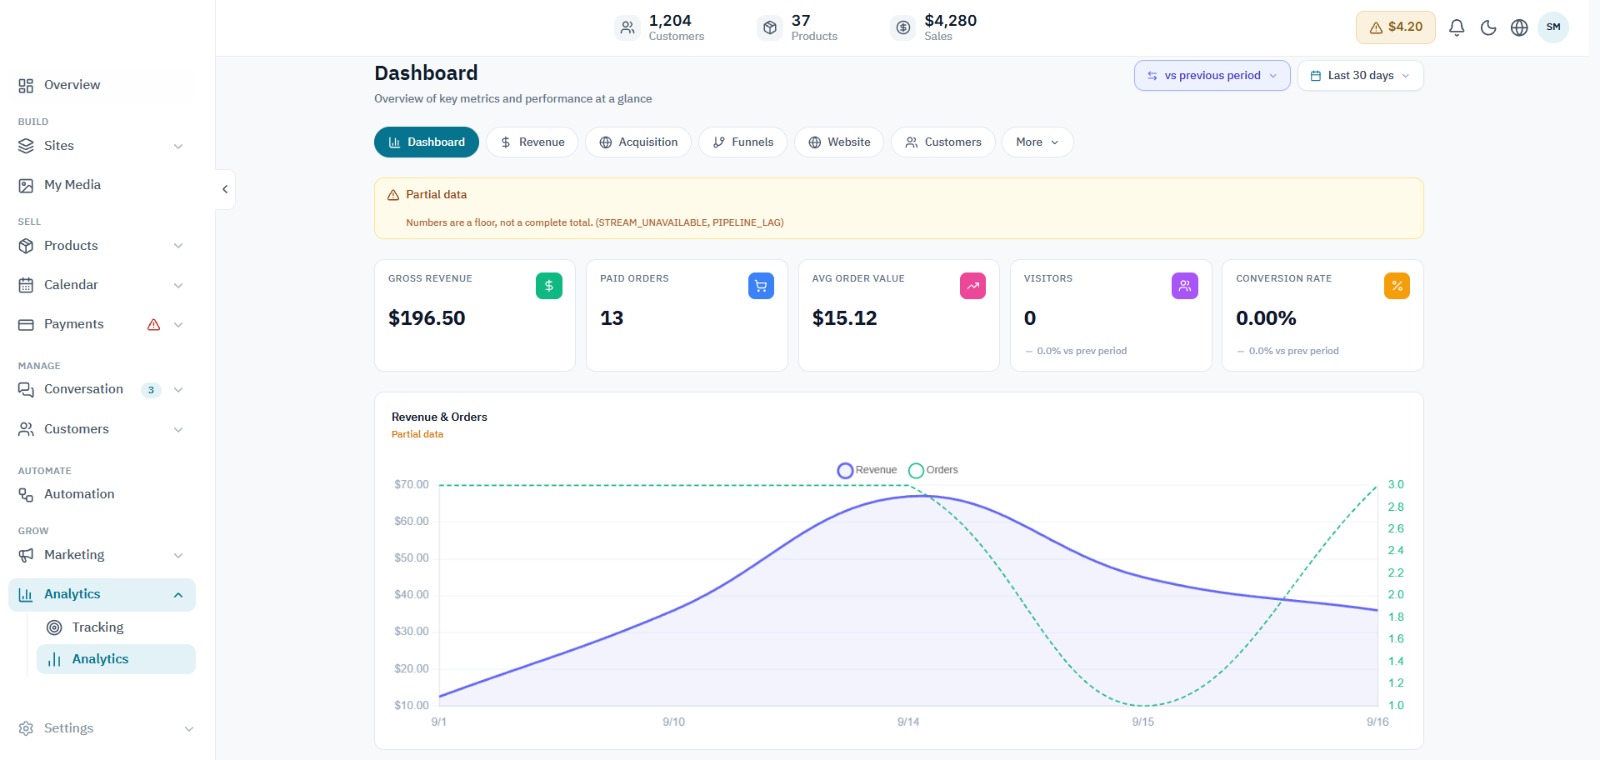
Task: Switch to the Acquisition tab
Action: (x=638, y=142)
